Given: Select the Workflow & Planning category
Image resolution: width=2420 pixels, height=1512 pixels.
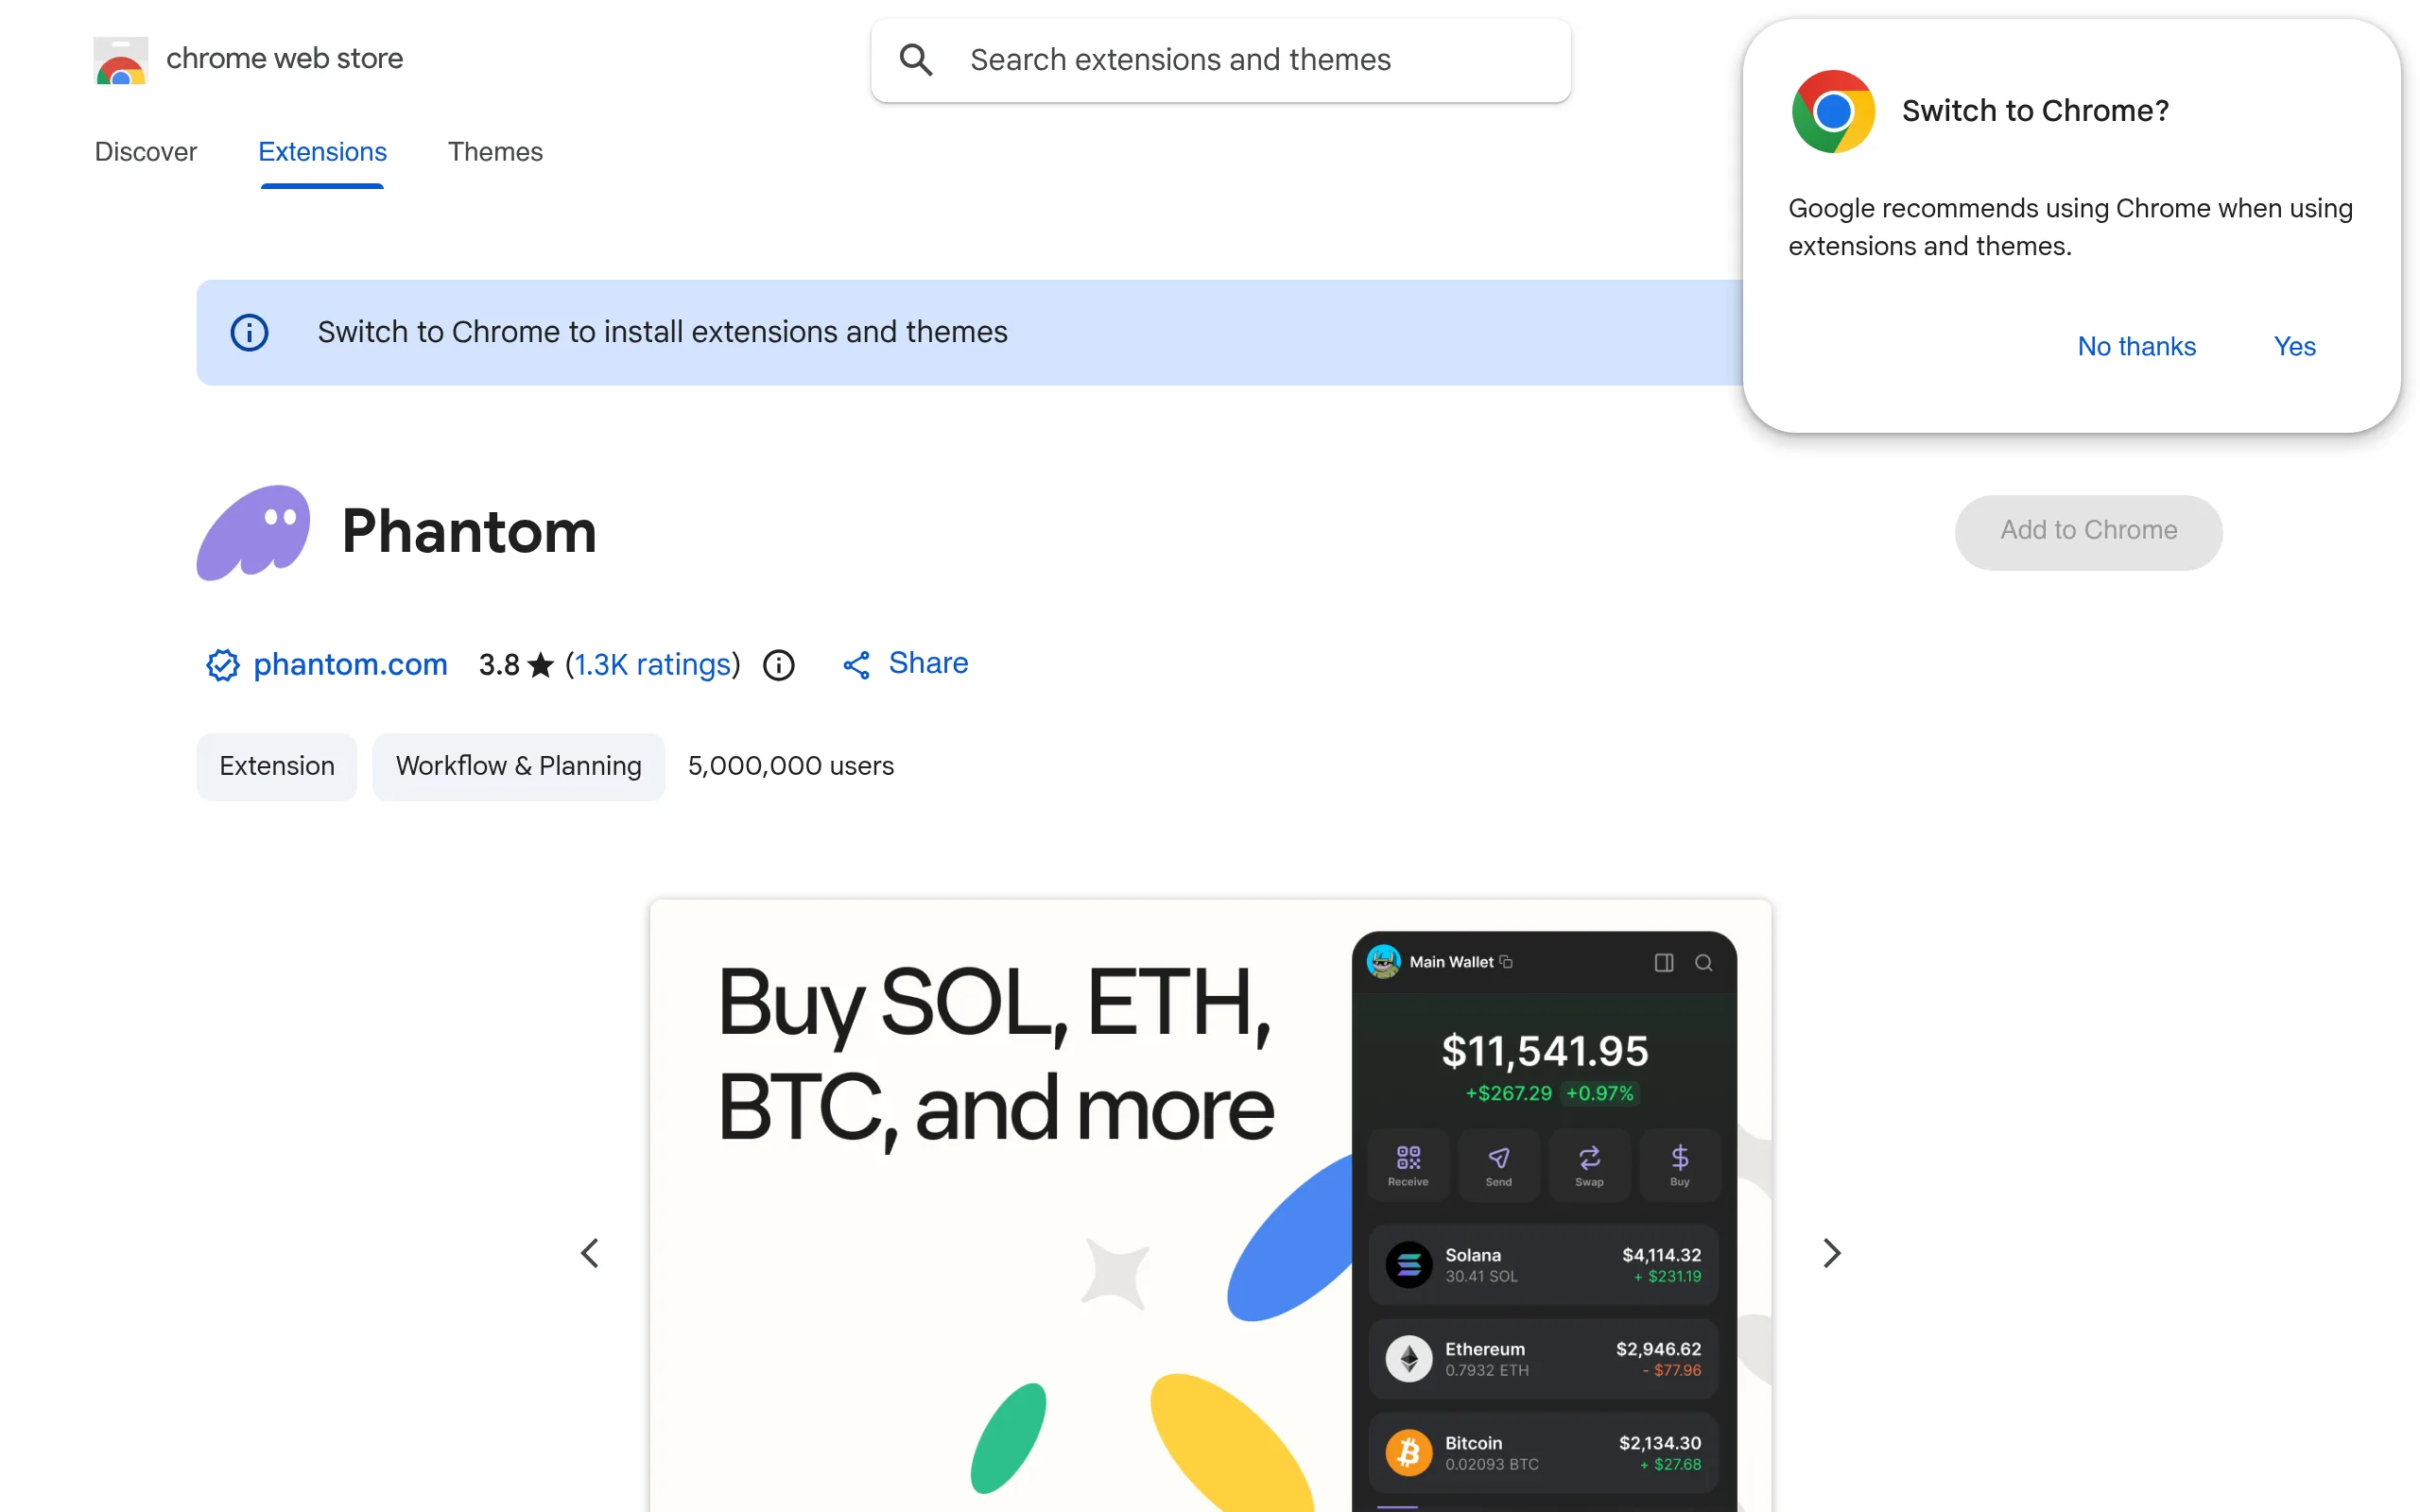Looking at the screenshot, I should (x=518, y=766).
